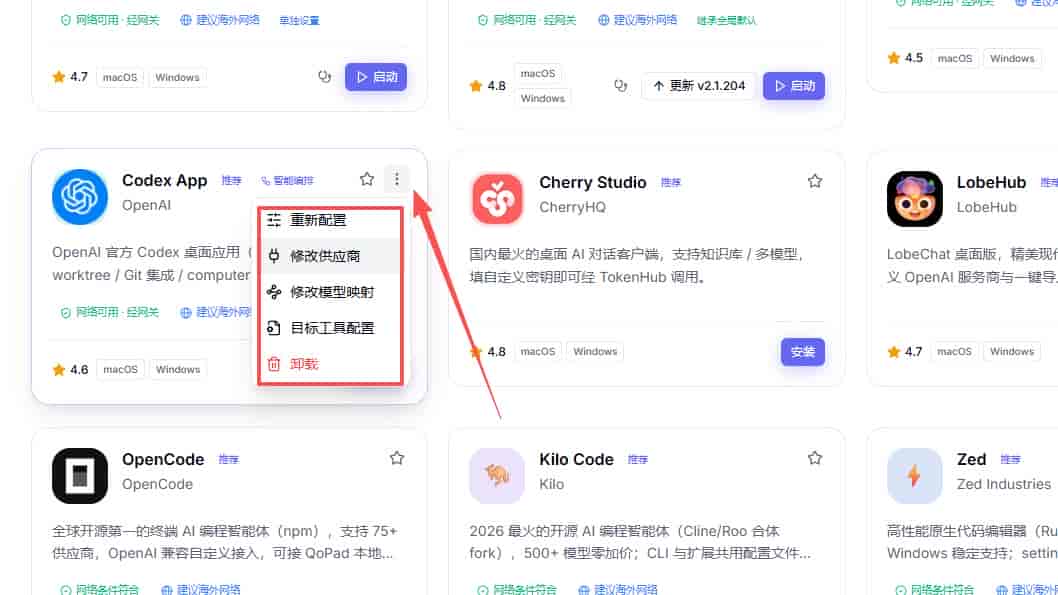Click the Zed title
This screenshot has width=1058, height=595.
971,459
